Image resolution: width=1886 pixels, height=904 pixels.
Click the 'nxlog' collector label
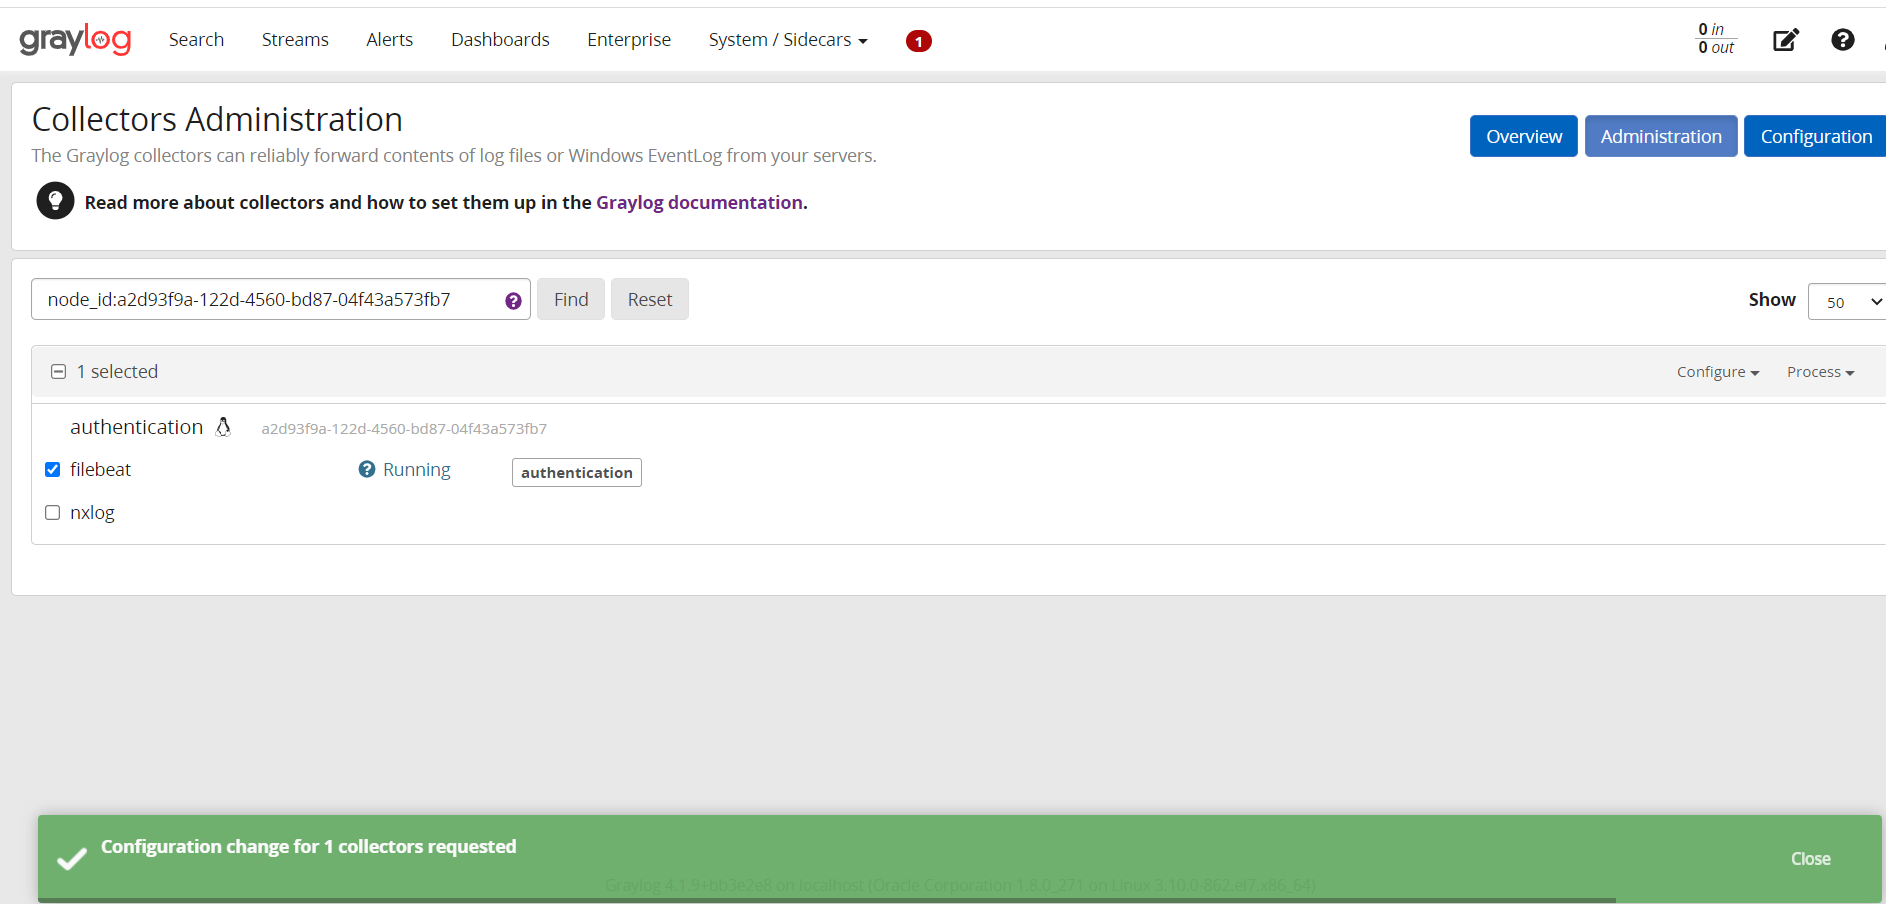click(x=92, y=512)
